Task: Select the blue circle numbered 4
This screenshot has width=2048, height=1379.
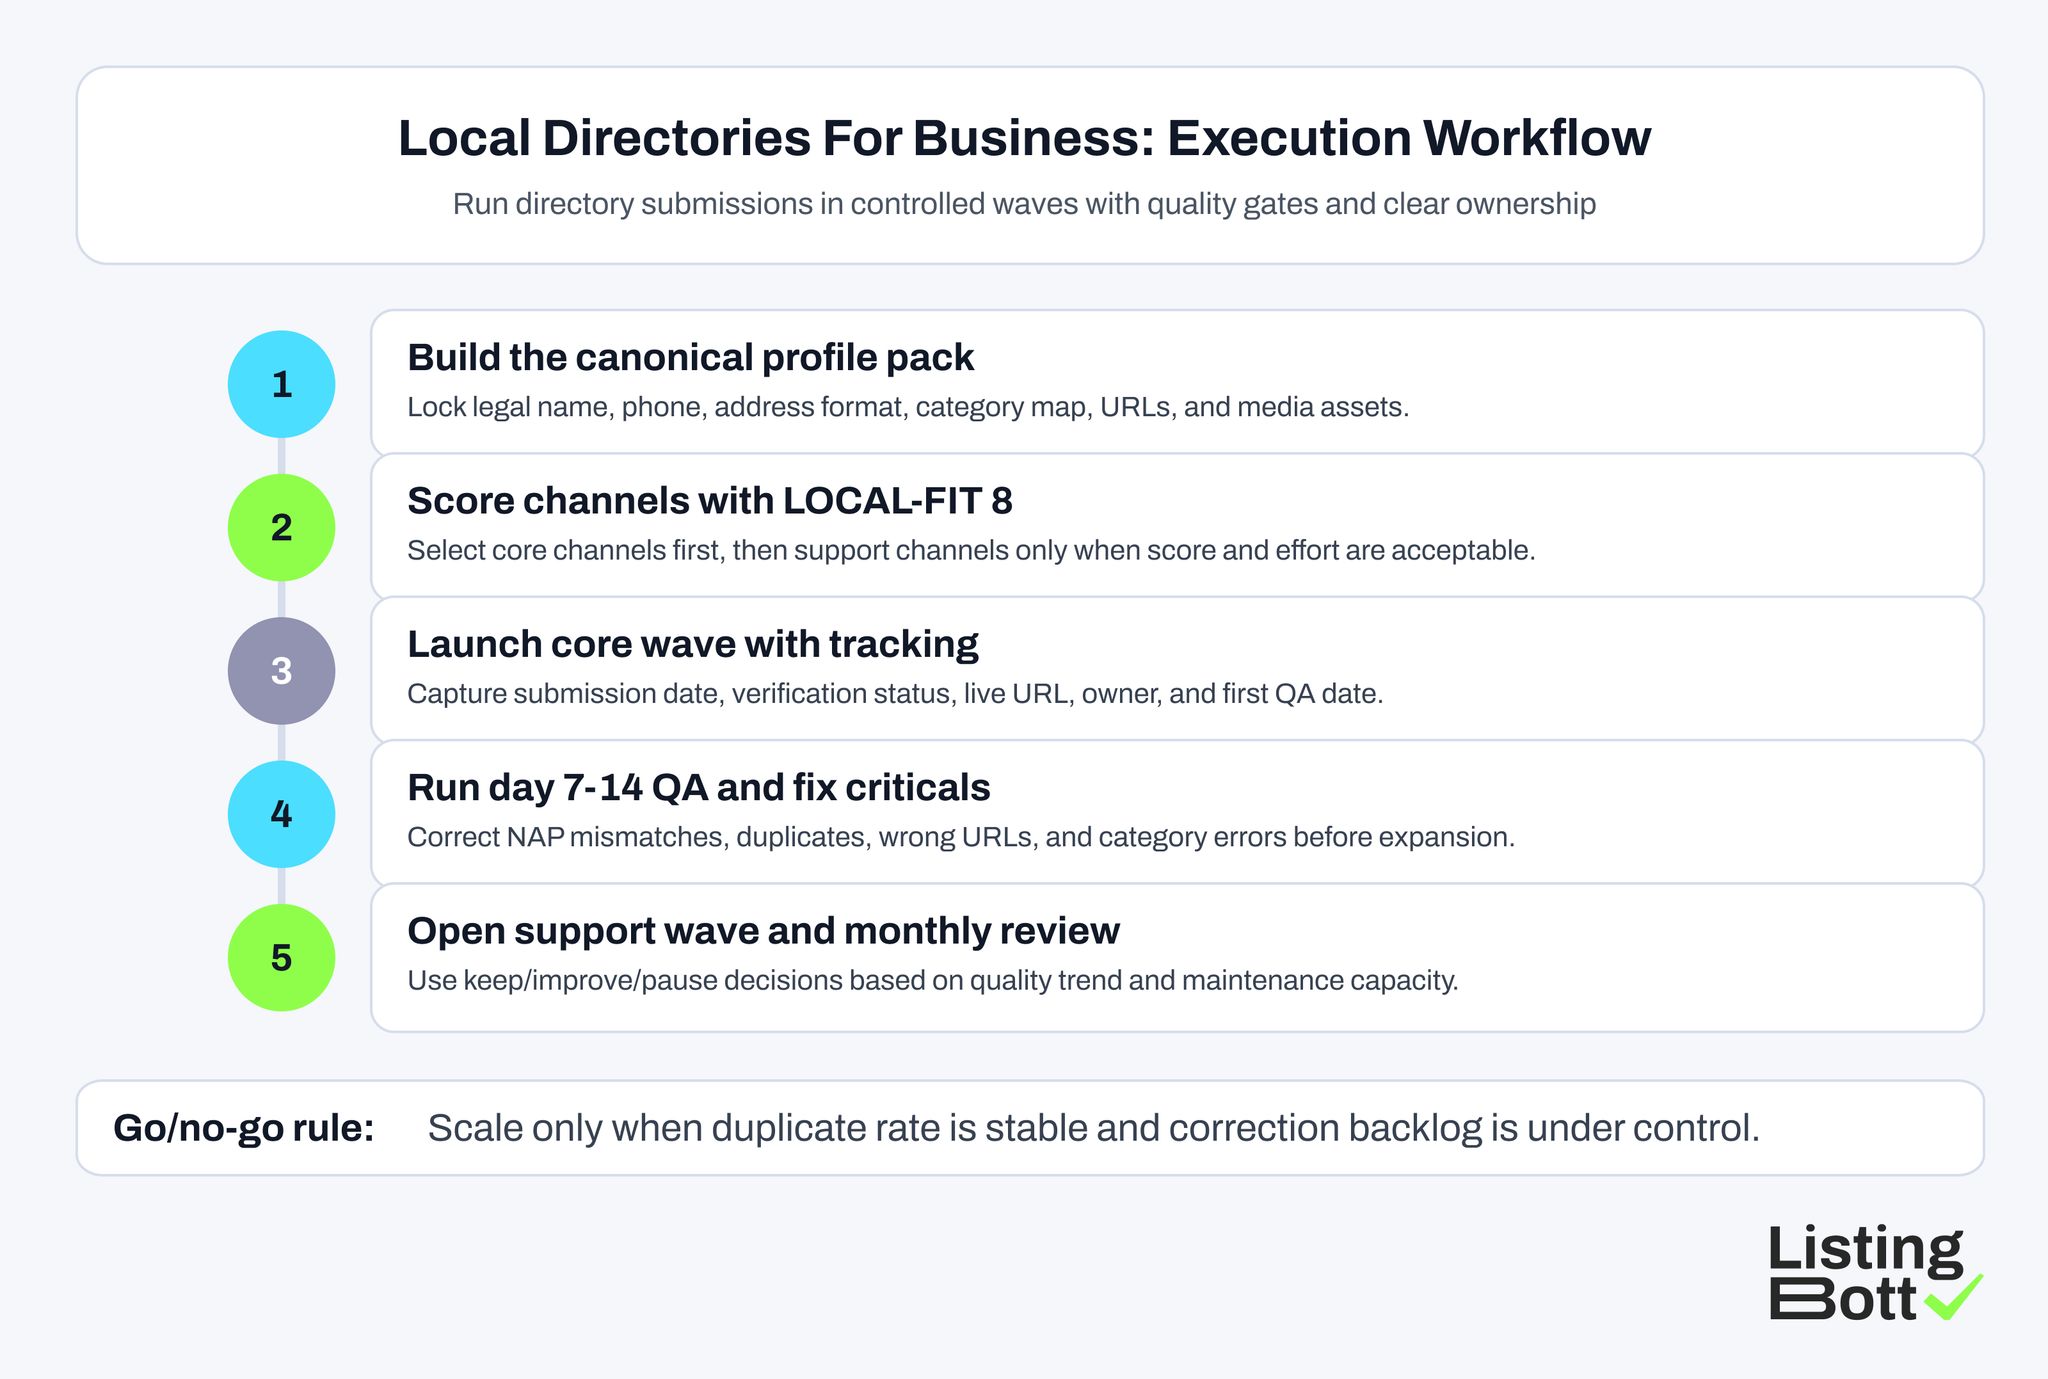Action: (x=282, y=814)
